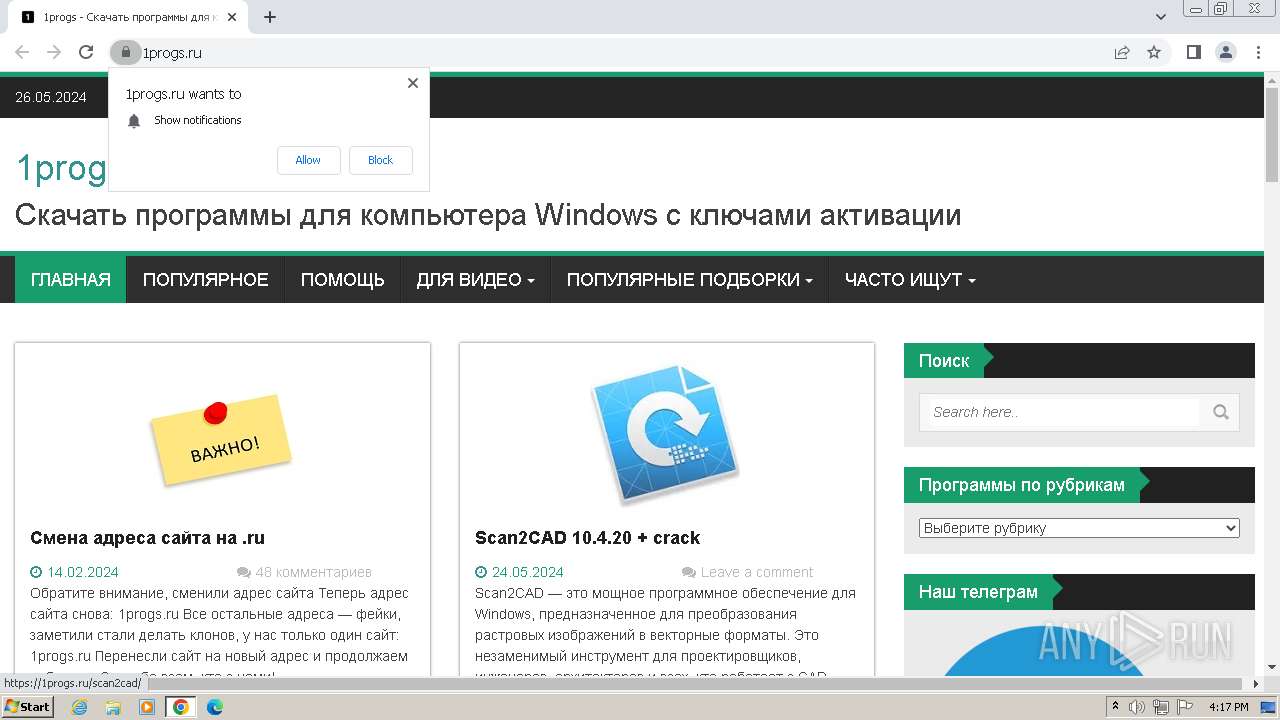Image resolution: width=1280 pixels, height=720 pixels.
Task: Move the page right with the horizontal scrollbar arrow
Action: point(1256,684)
